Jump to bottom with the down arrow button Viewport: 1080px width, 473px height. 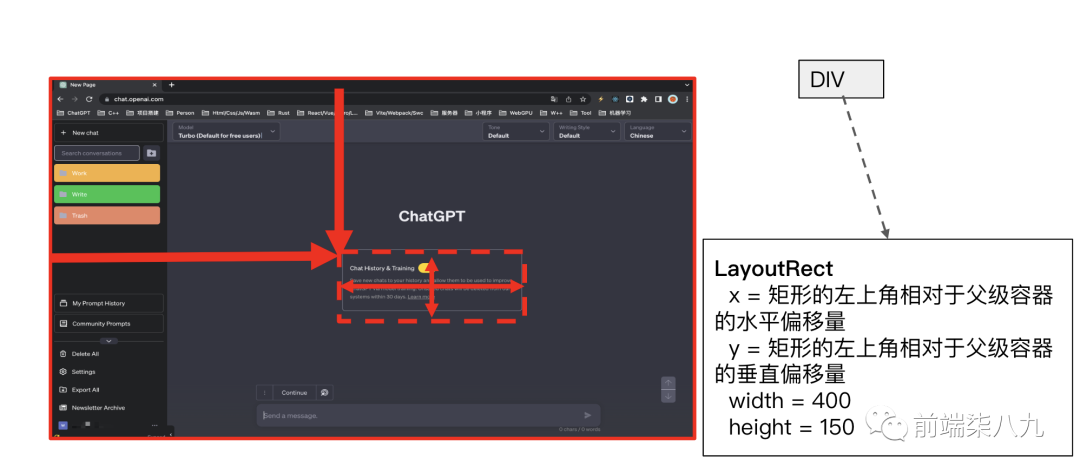668,397
